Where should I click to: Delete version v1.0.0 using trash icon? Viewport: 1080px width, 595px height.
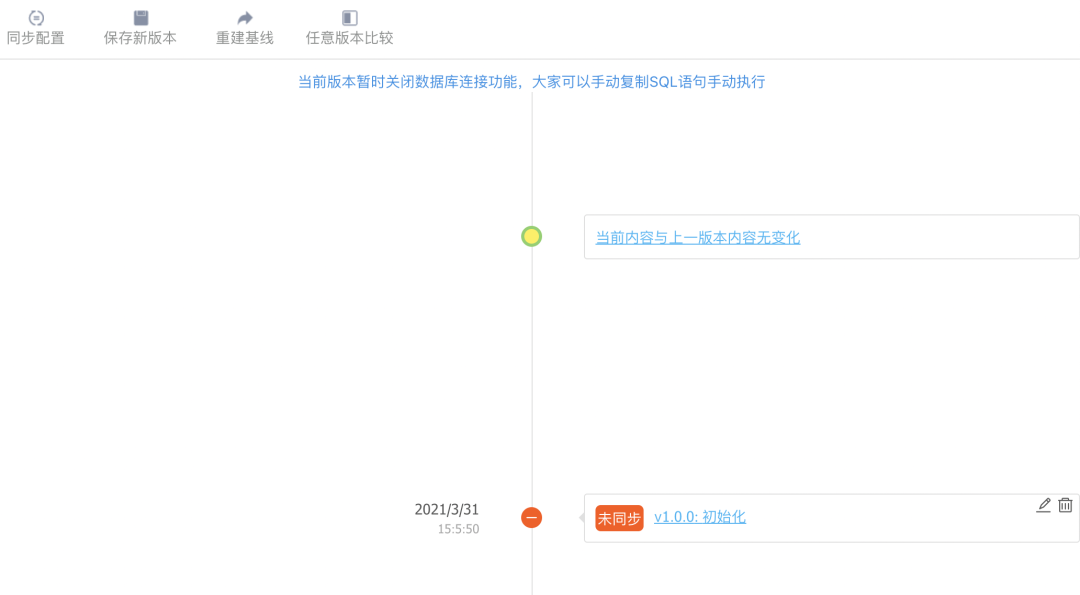pyautogui.click(x=1066, y=506)
